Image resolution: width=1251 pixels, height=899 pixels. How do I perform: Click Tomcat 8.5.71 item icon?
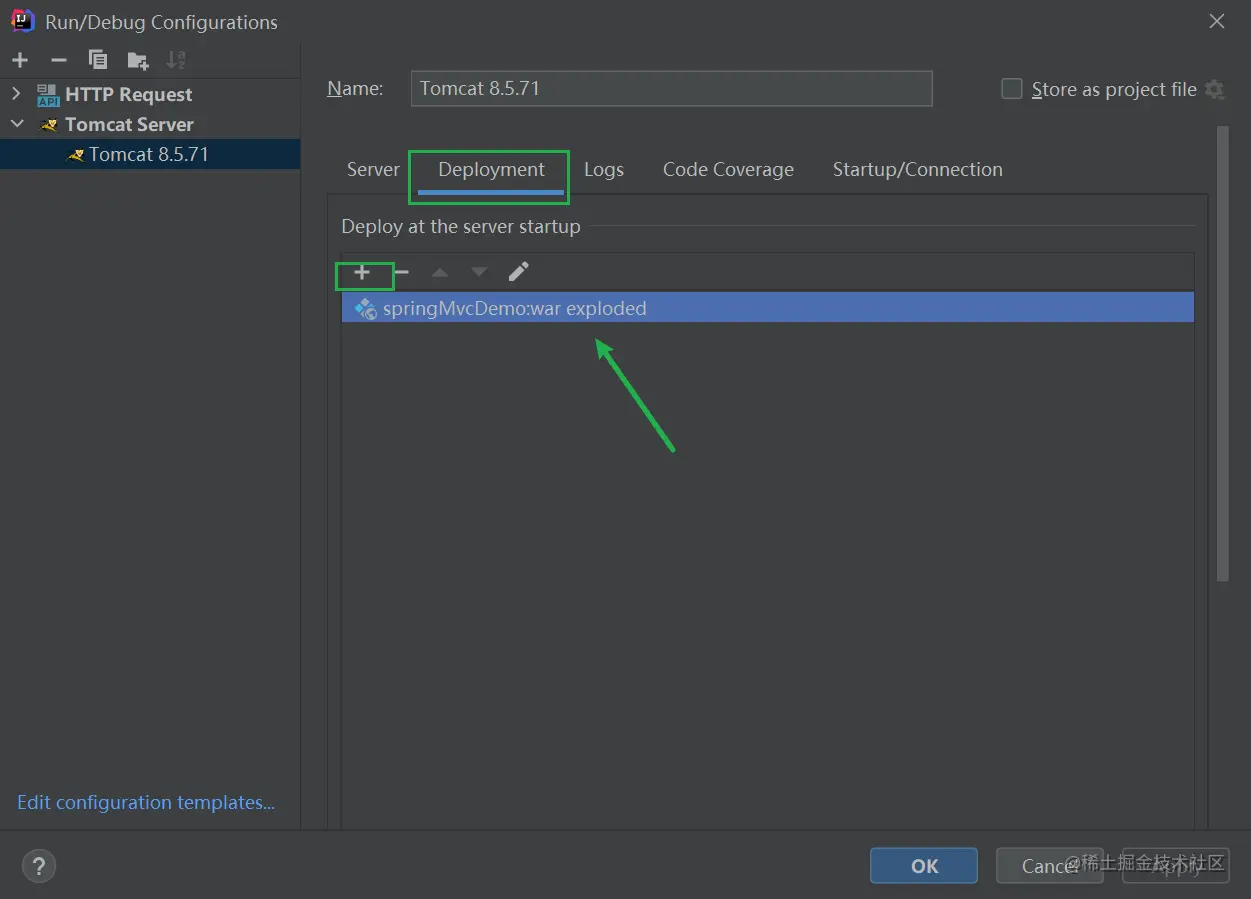(75, 155)
